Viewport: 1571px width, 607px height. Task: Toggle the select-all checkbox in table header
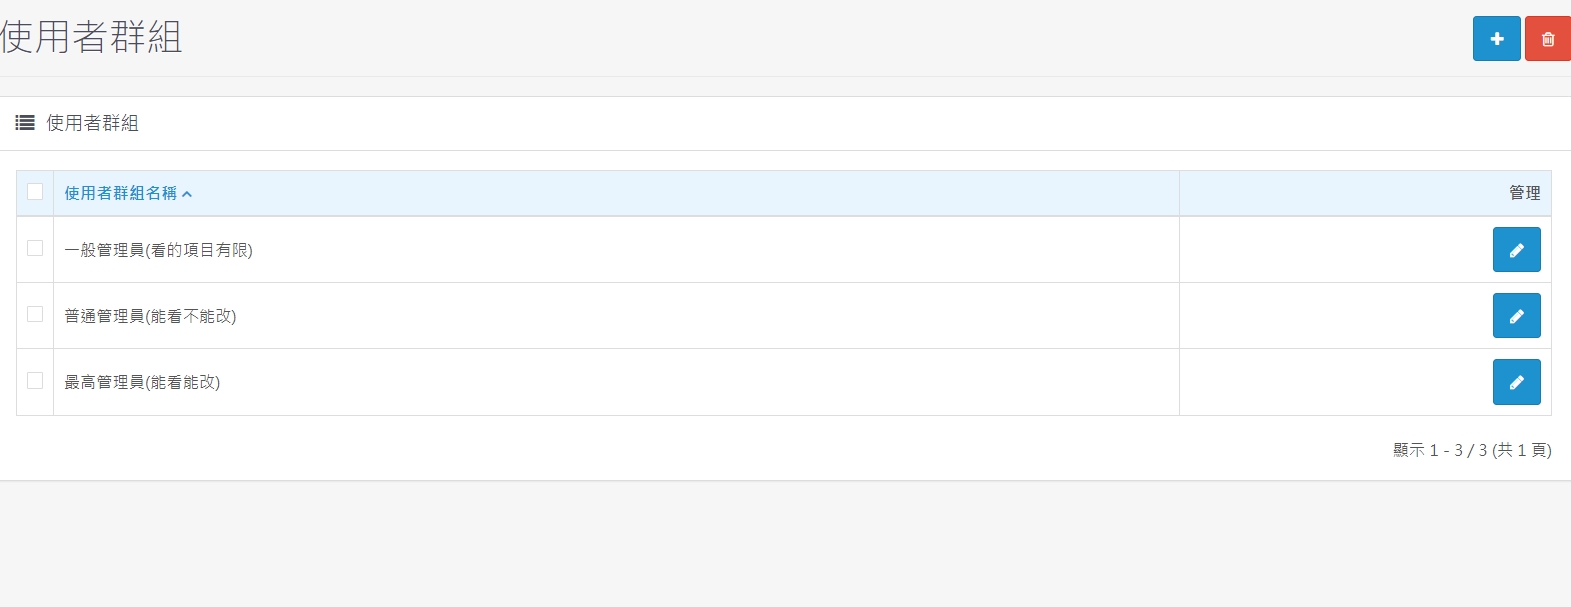(x=35, y=192)
